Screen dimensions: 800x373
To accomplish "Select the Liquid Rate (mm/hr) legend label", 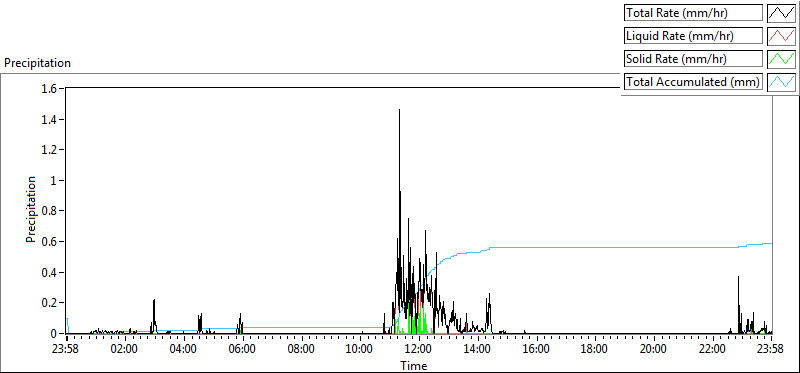I will point(693,36).
